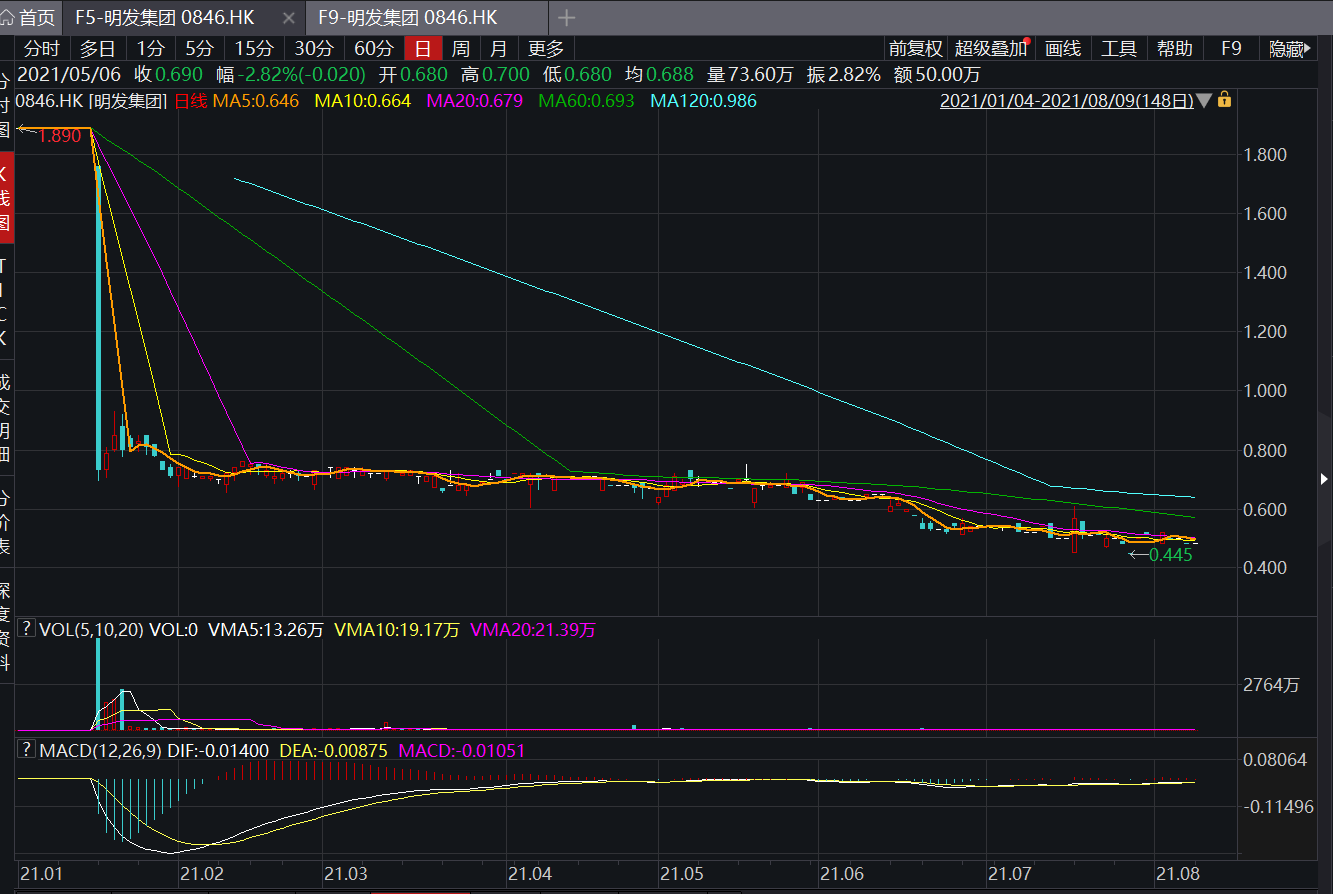This screenshot has height=894, width=1333.
Task: Open the VOL indicator help question mark
Action: click(x=27, y=629)
